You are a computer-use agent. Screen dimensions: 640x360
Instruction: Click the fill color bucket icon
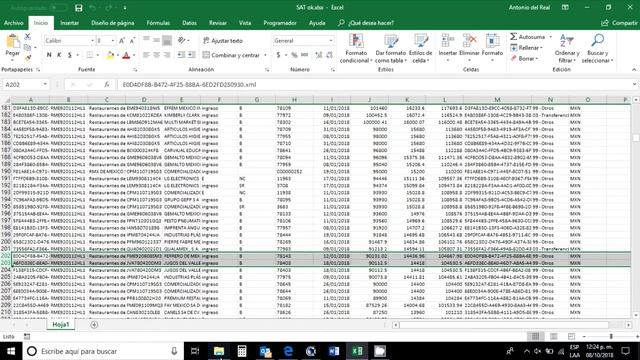(x=110, y=55)
